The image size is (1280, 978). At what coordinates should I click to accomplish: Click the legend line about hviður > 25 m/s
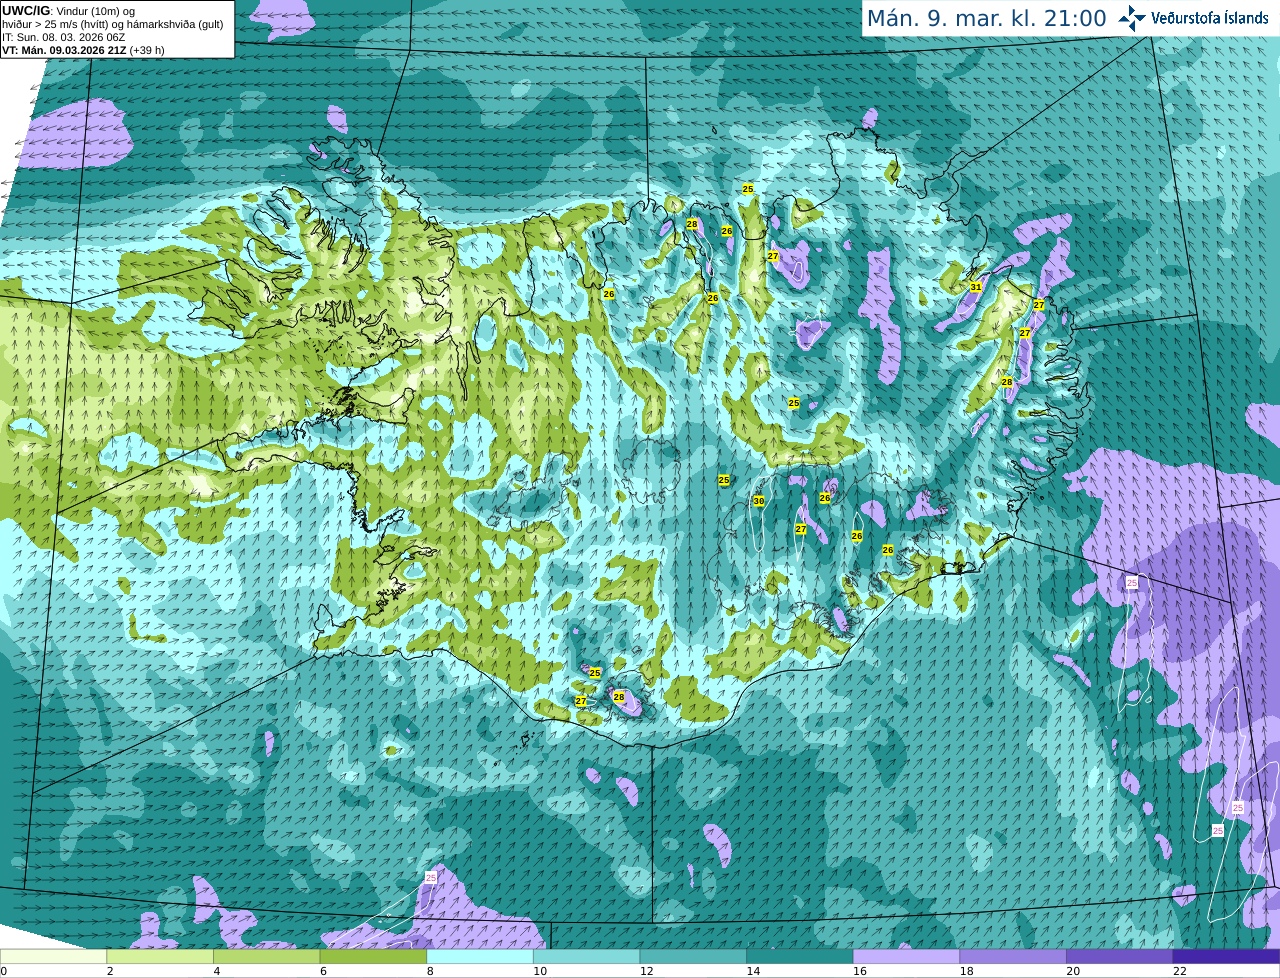pyautogui.click(x=112, y=24)
